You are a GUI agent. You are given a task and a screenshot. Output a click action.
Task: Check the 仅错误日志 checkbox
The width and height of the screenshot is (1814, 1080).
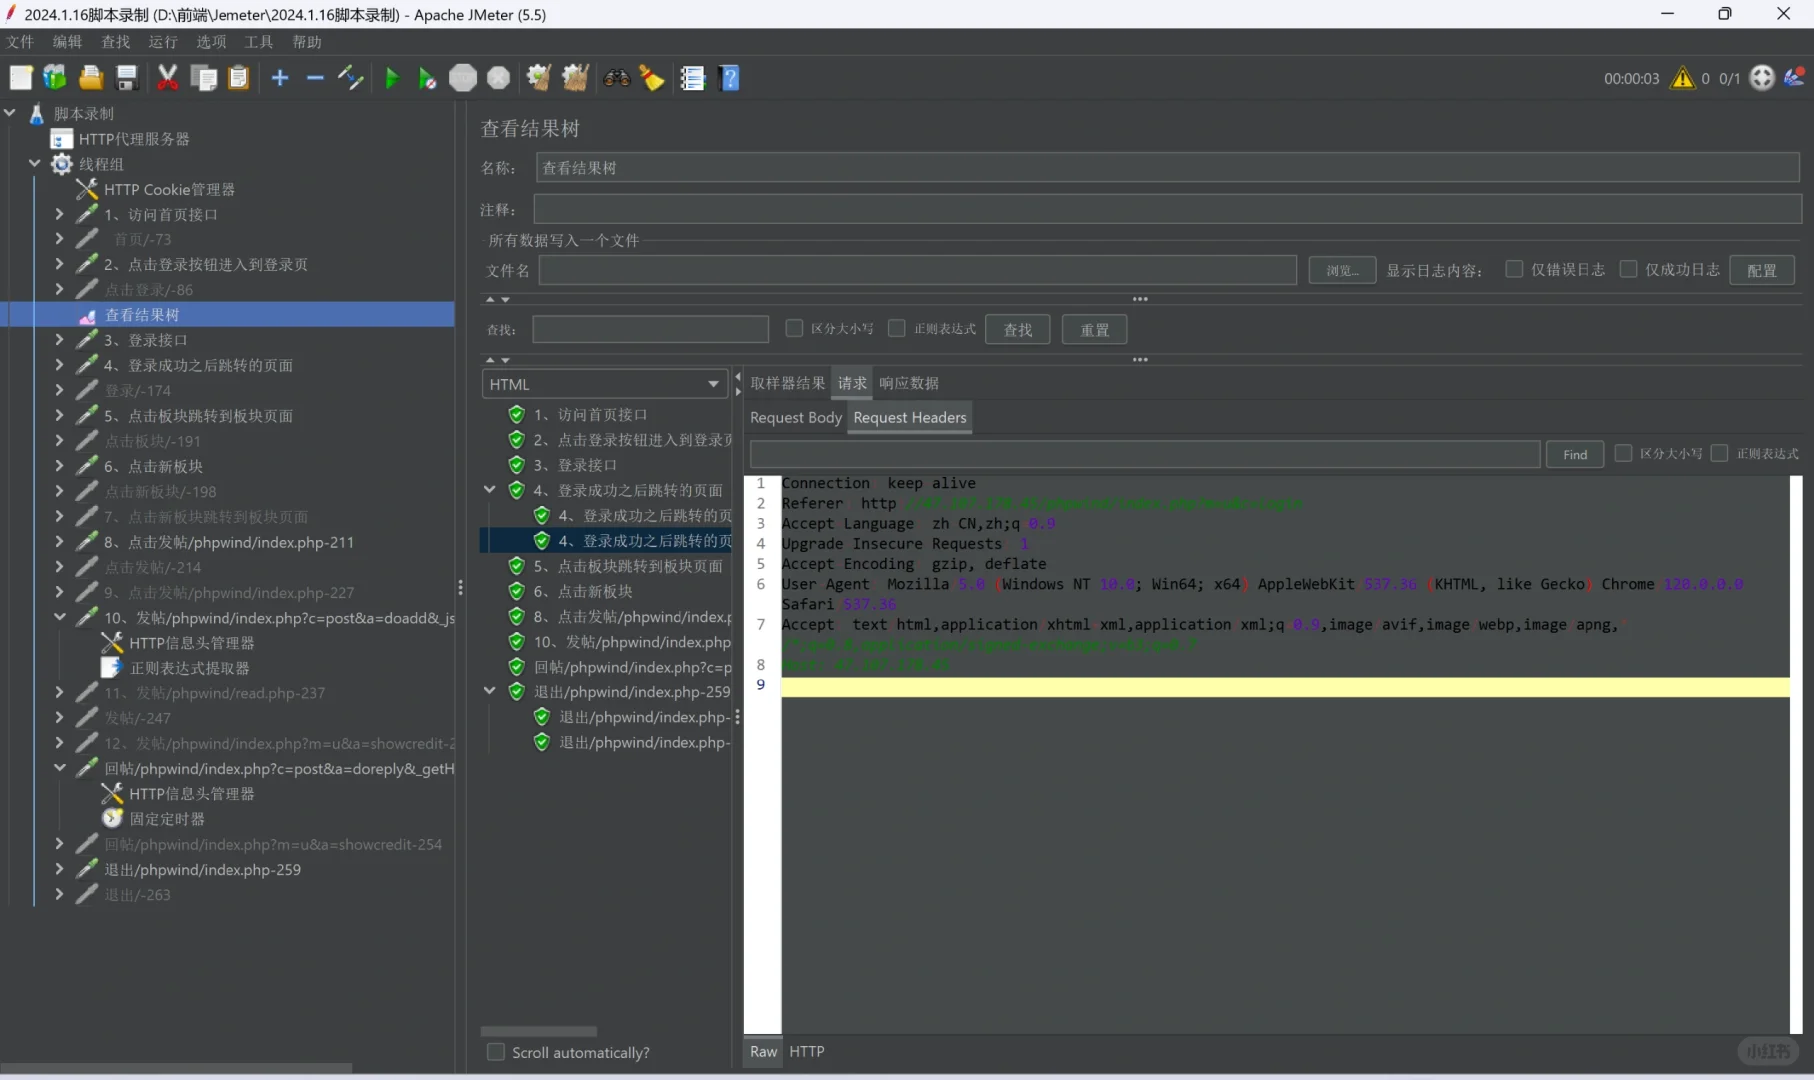(x=1514, y=269)
